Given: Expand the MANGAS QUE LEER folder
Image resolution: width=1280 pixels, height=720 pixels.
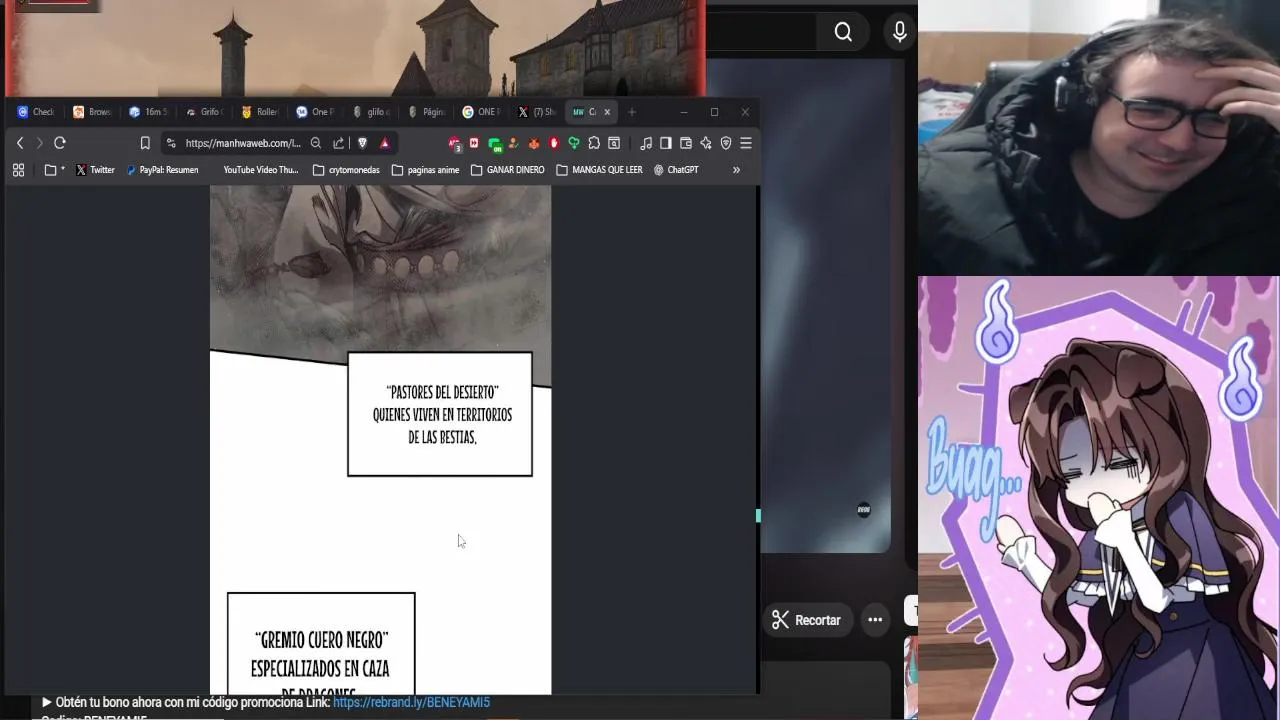Looking at the screenshot, I should (599, 170).
